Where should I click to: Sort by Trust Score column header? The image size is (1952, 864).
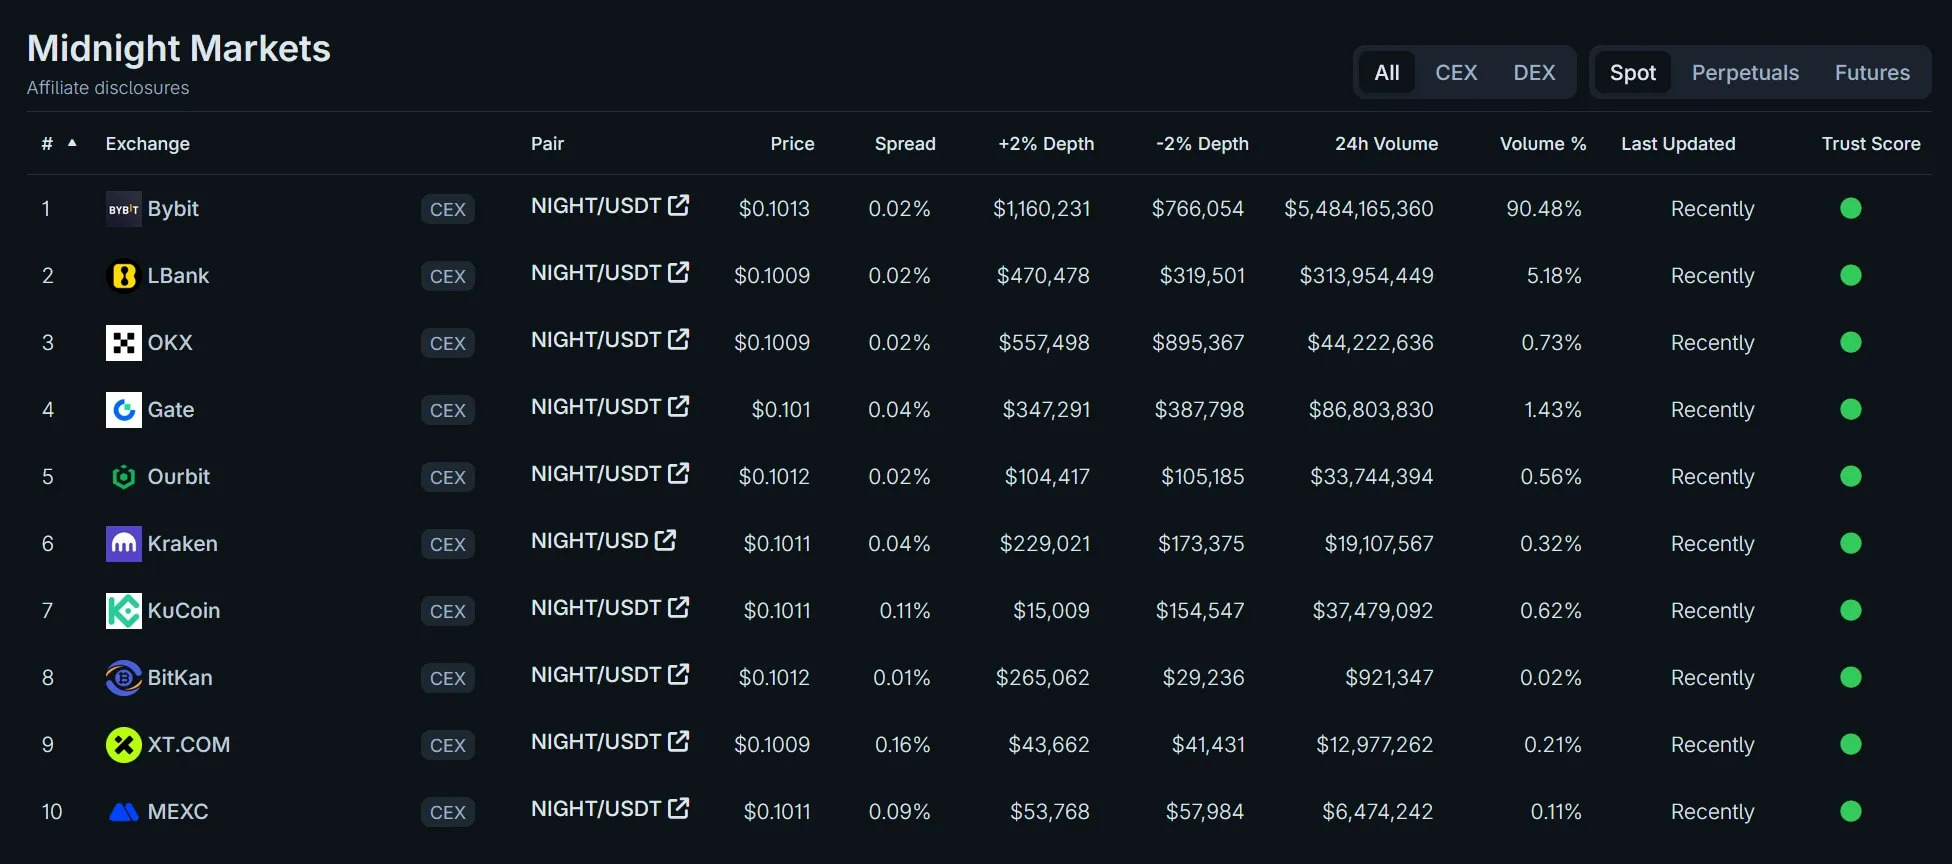click(x=1871, y=144)
